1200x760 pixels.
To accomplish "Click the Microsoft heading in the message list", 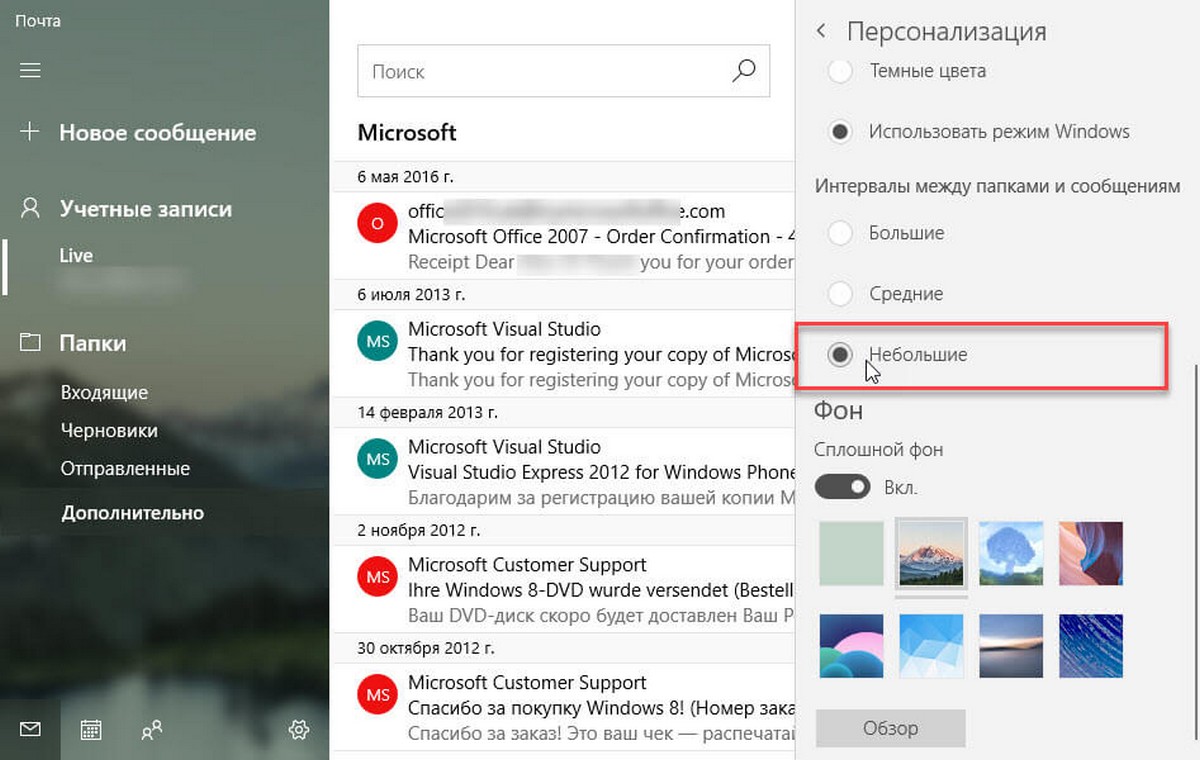I will (407, 132).
